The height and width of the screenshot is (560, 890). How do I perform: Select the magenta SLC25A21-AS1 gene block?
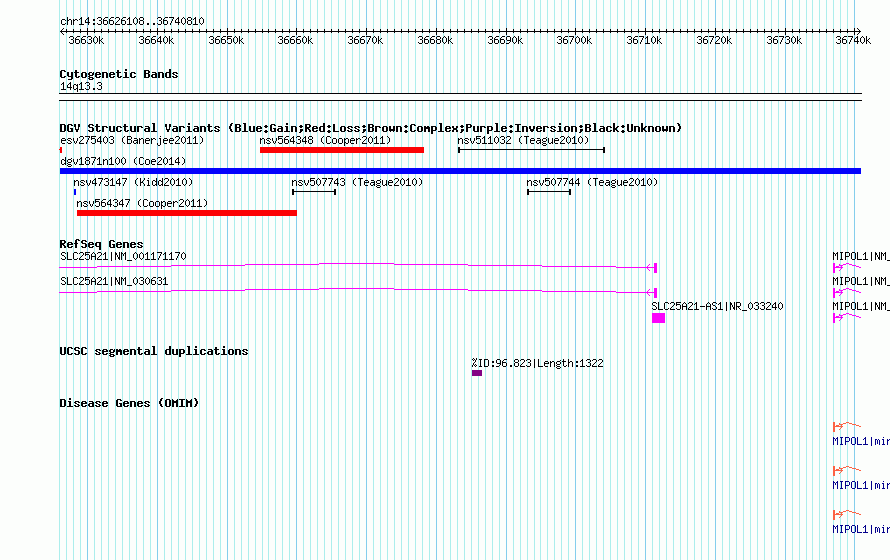[658, 318]
